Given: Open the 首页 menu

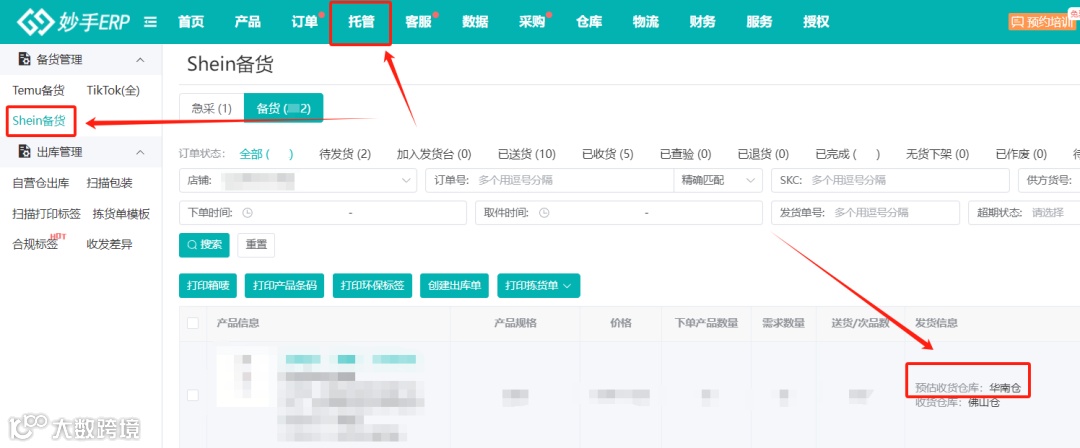Looking at the screenshot, I should pos(191,22).
